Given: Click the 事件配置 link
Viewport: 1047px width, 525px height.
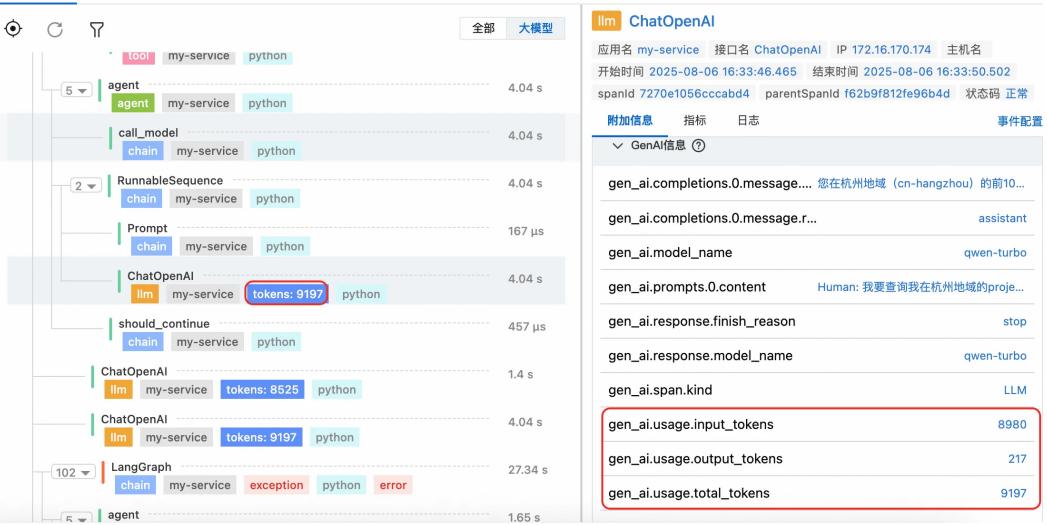Looking at the screenshot, I should [x=1019, y=121].
